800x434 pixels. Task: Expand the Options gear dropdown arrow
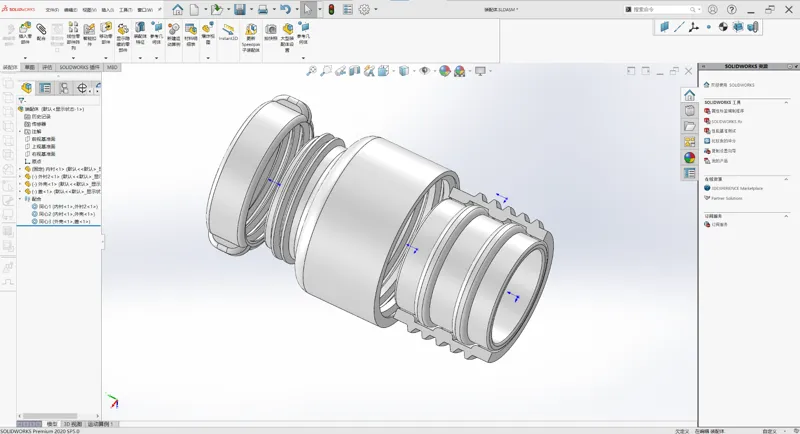376,9
